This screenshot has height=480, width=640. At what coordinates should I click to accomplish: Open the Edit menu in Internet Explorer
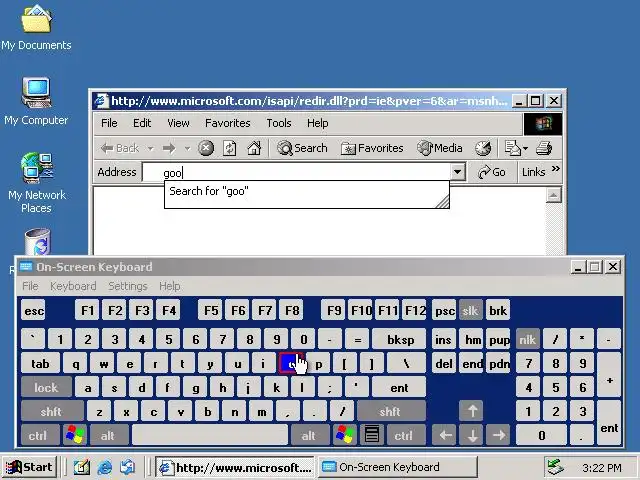(142, 123)
